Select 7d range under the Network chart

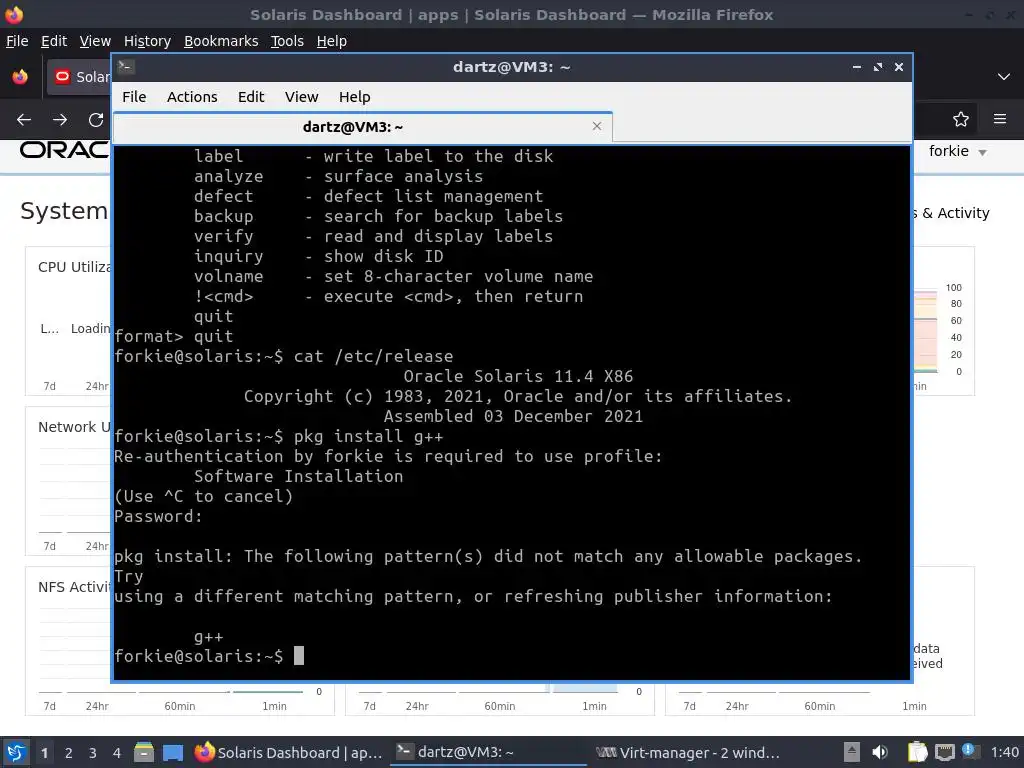[x=50, y=546]
